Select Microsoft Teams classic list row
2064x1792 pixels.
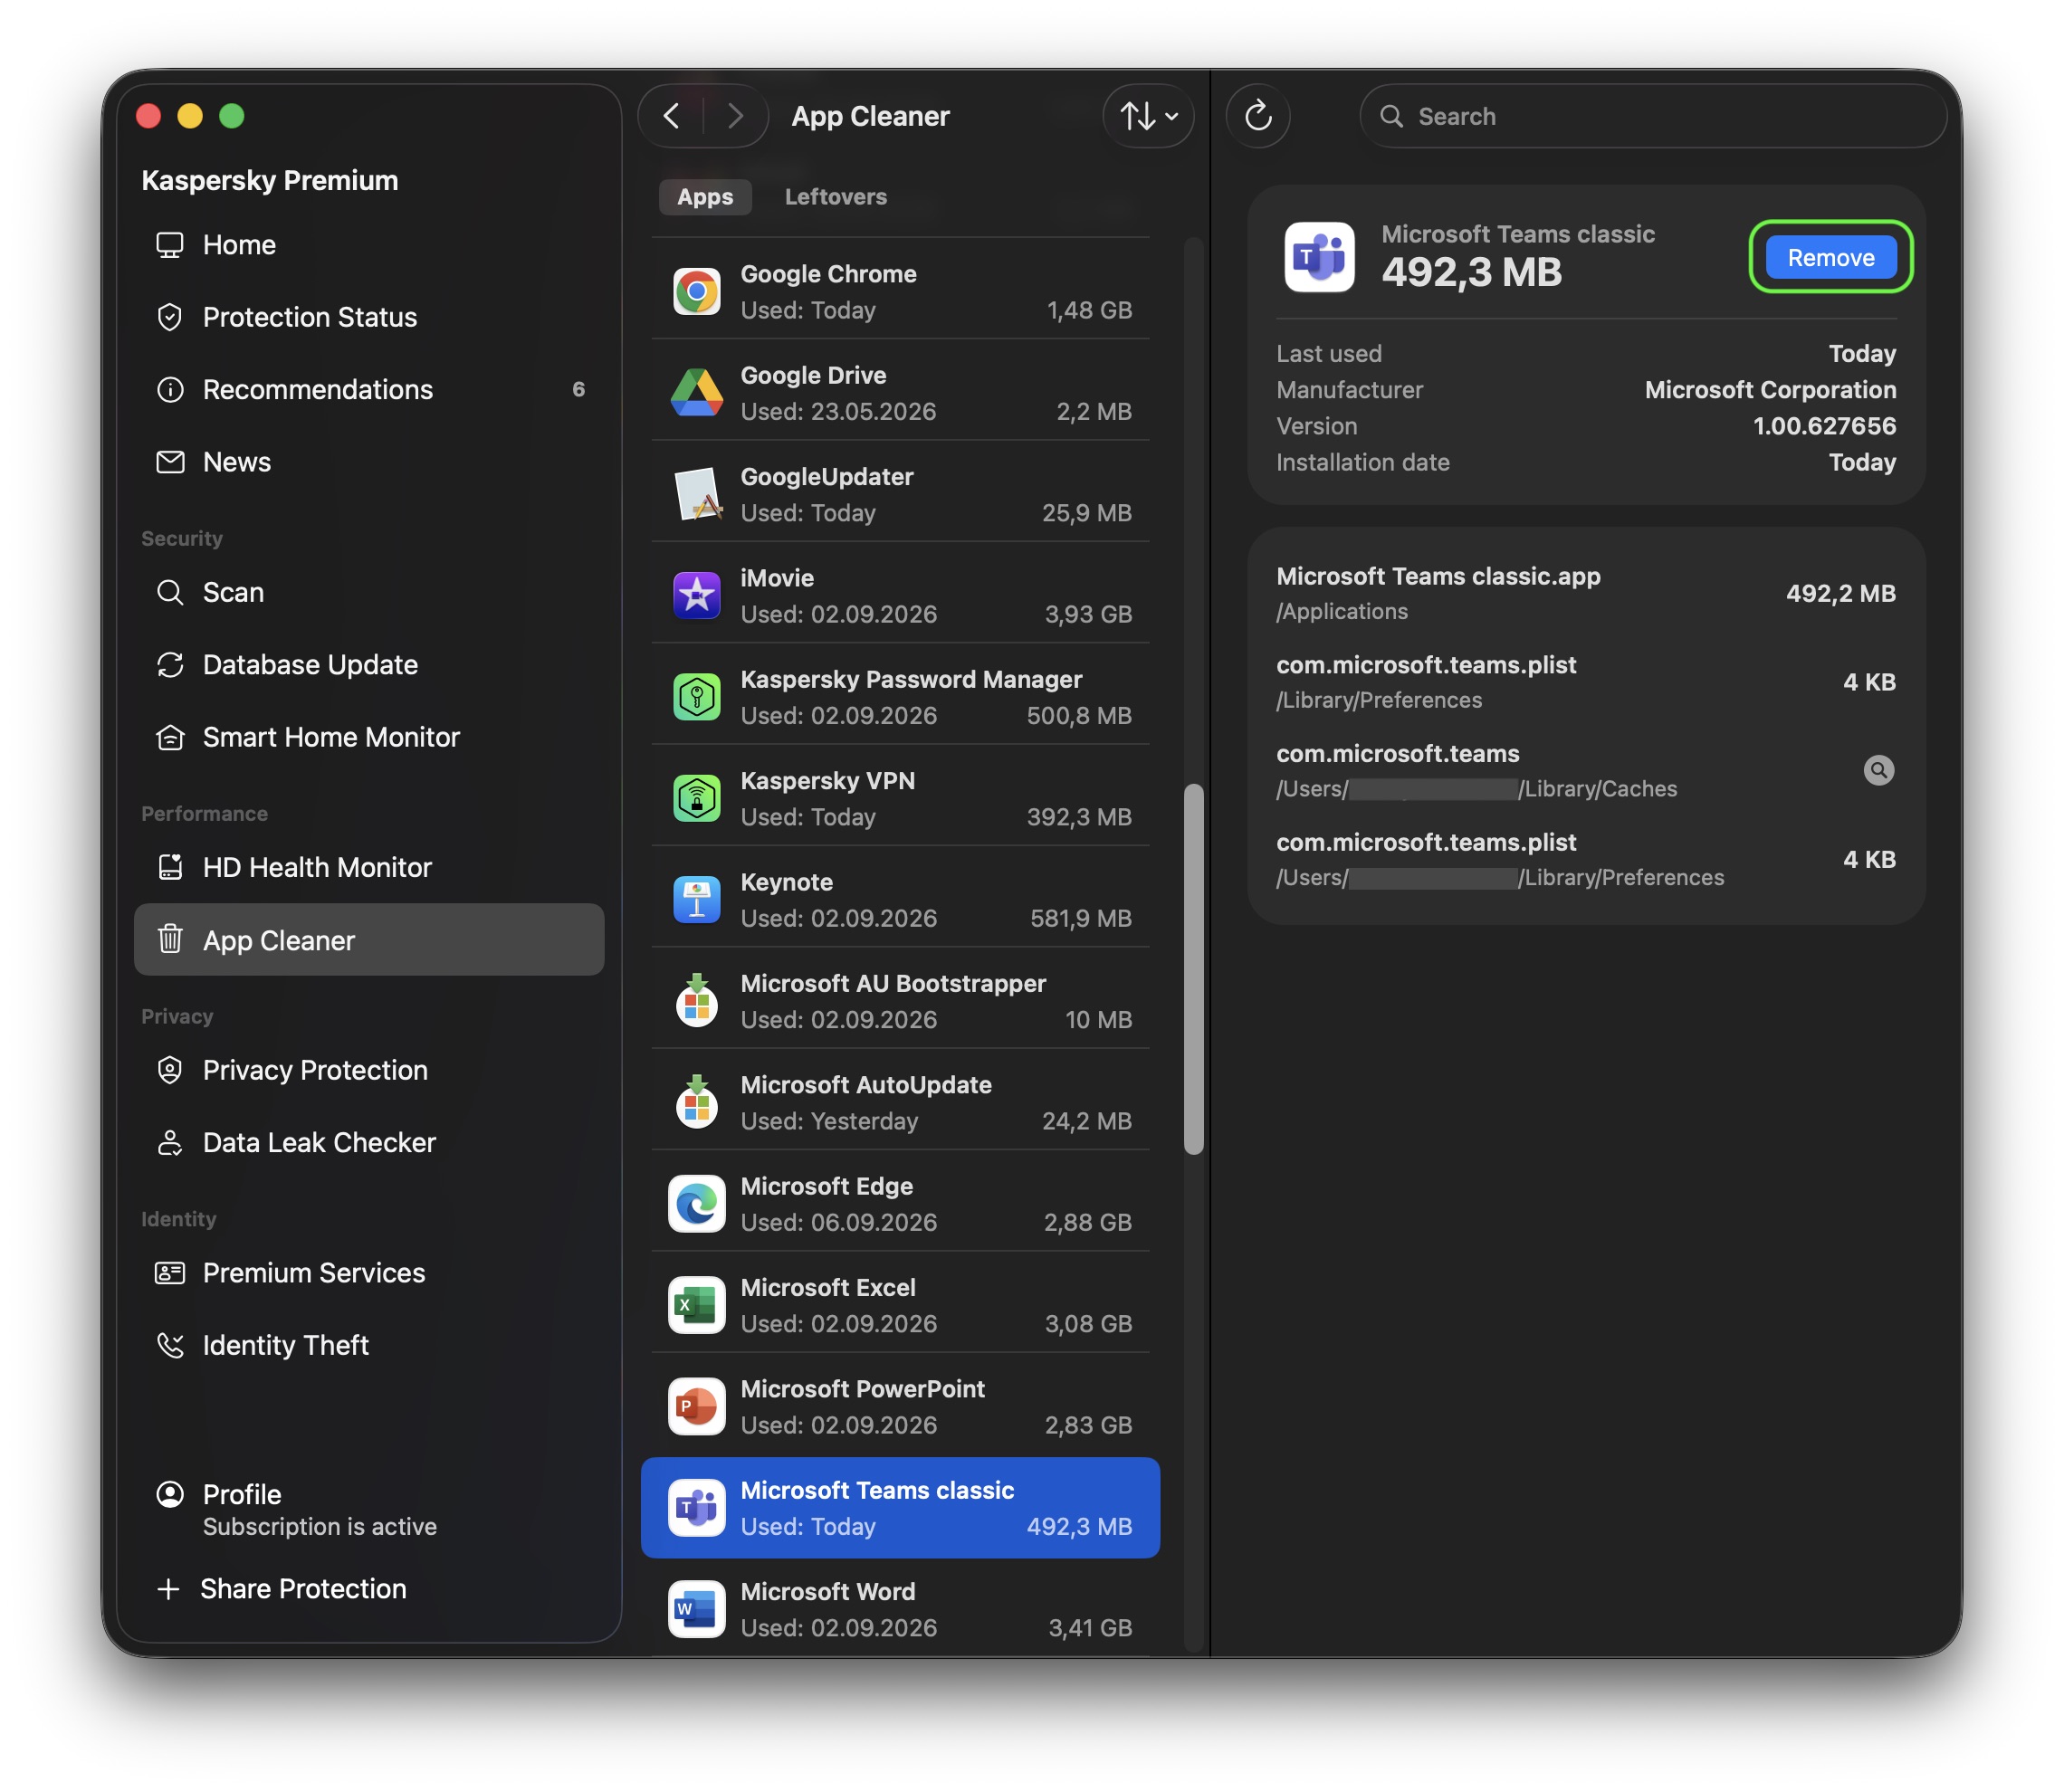[x=900, y=1507]
